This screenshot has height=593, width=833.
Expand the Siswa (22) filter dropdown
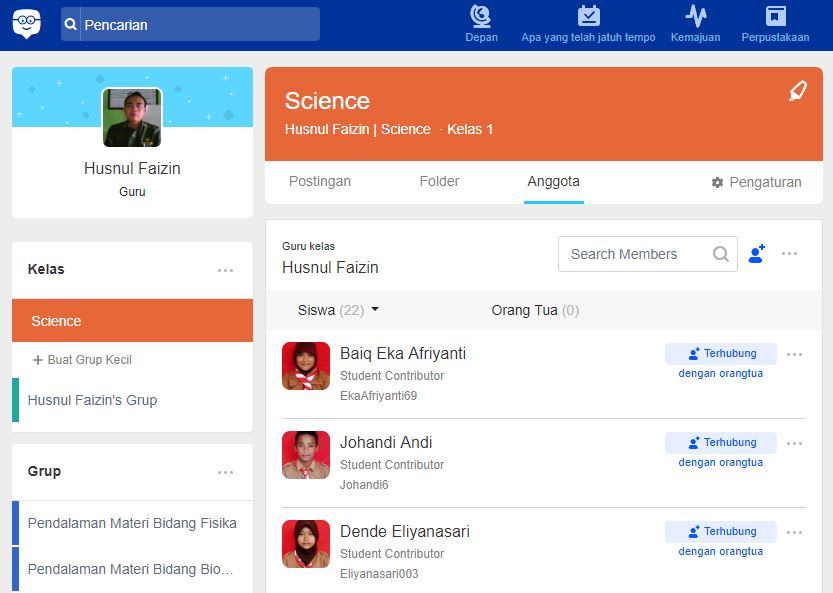373,310
